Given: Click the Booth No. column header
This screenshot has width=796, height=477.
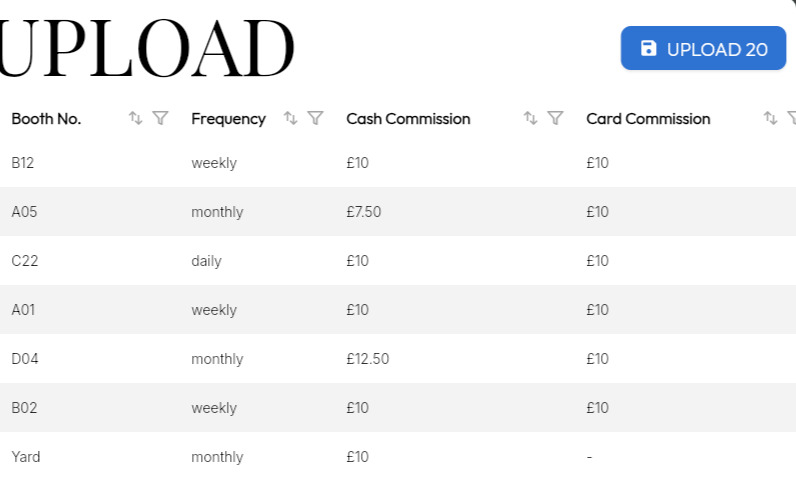Looking at the screenshot, I should [46, 119].
